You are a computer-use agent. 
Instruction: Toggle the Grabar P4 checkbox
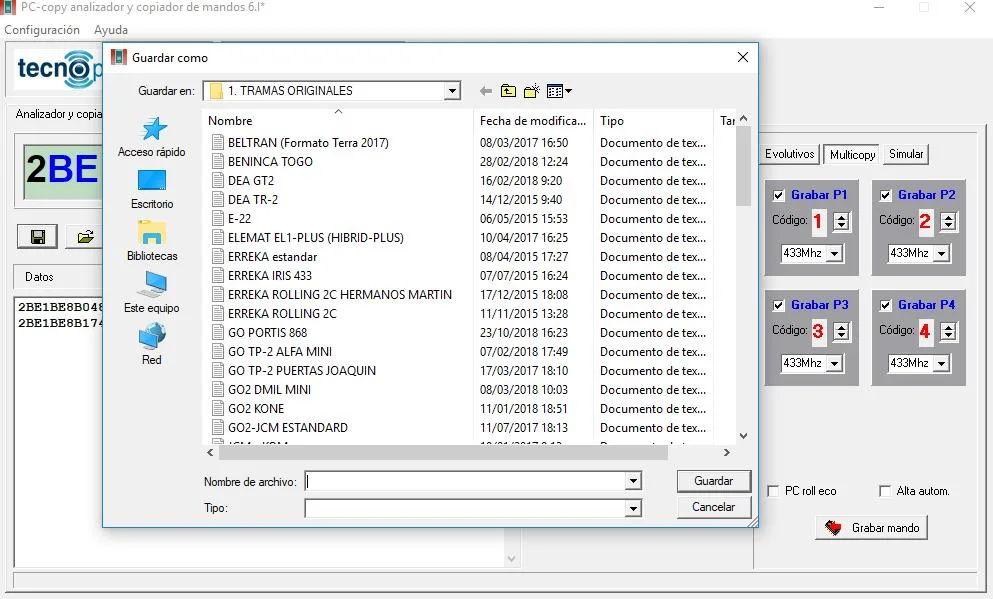(886, 305)
